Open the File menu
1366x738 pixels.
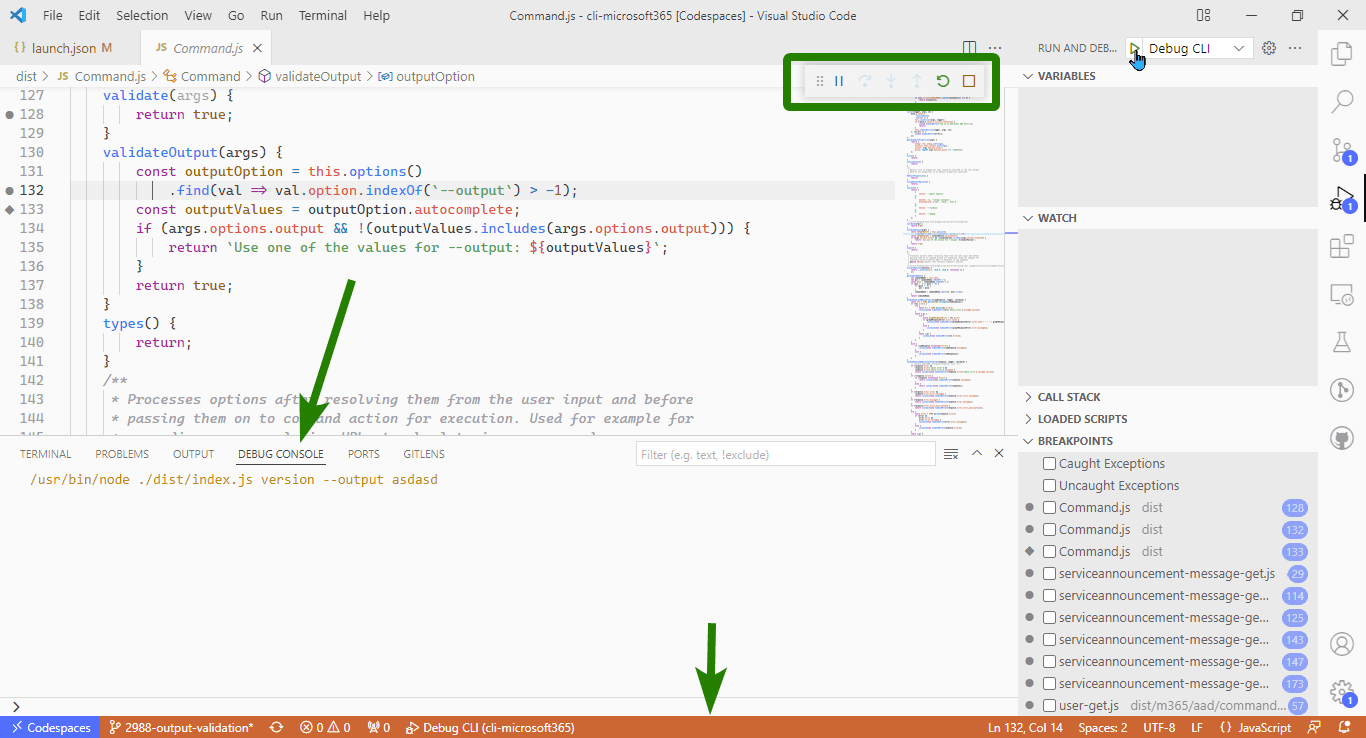click(x=53, y=16)
